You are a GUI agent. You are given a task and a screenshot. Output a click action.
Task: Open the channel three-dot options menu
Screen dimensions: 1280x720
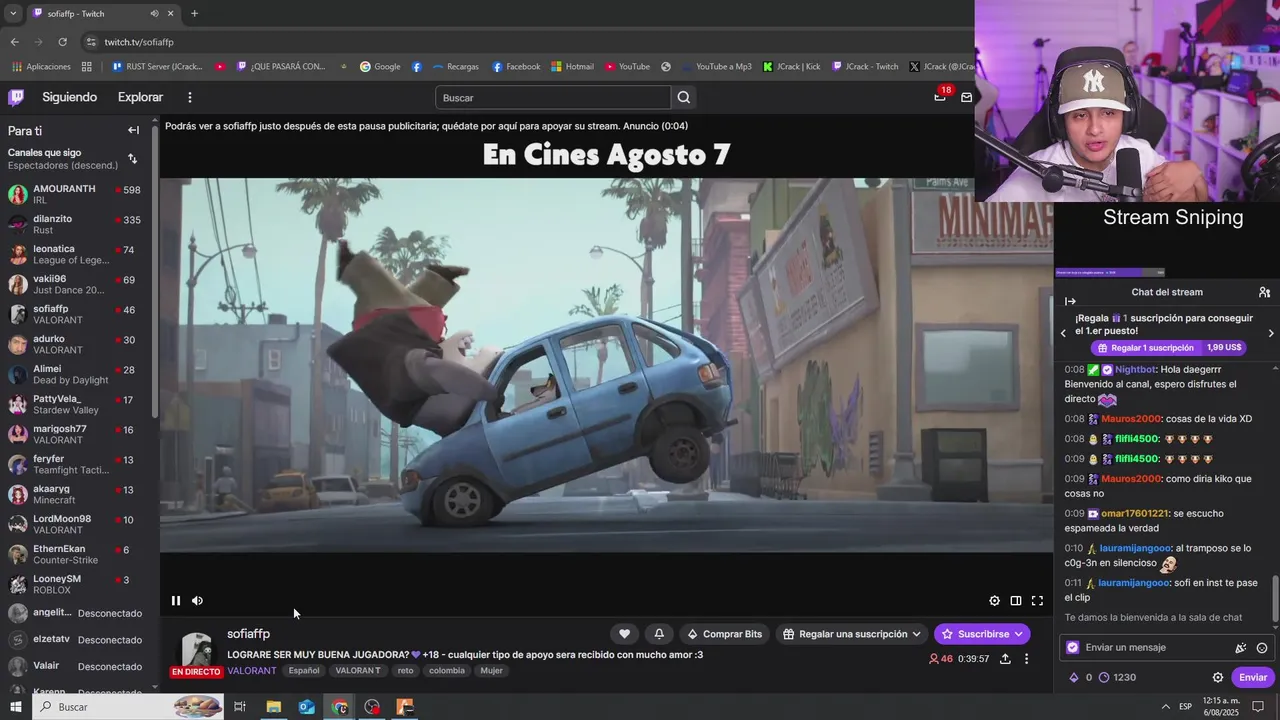pos(1026,659)
